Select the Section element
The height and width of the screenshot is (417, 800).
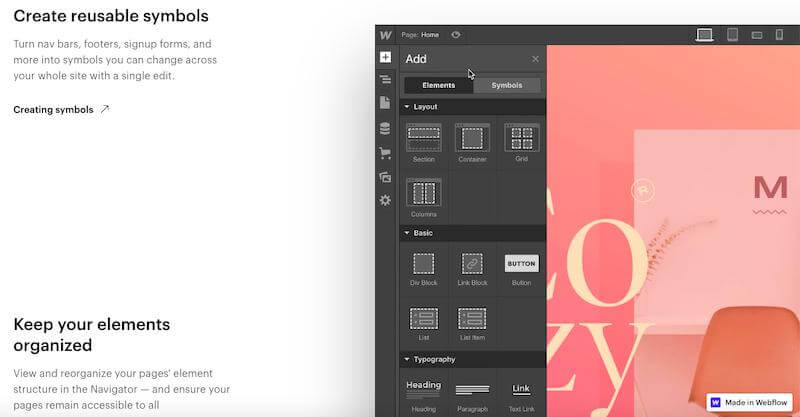pyautogui.click(x=424, y=142)
